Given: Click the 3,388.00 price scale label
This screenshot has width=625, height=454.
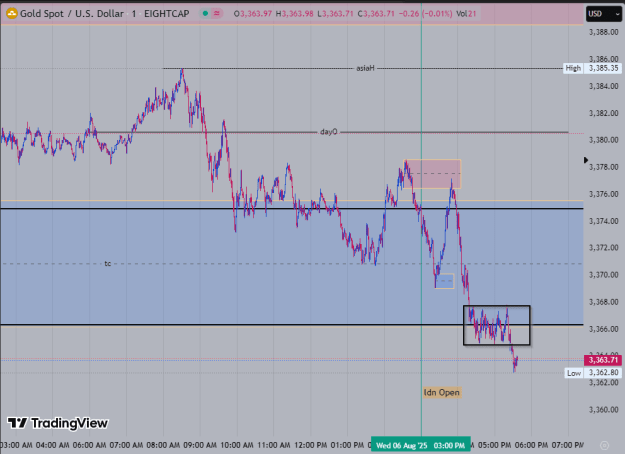Looking at the screenshot, I should coord(603,32).
